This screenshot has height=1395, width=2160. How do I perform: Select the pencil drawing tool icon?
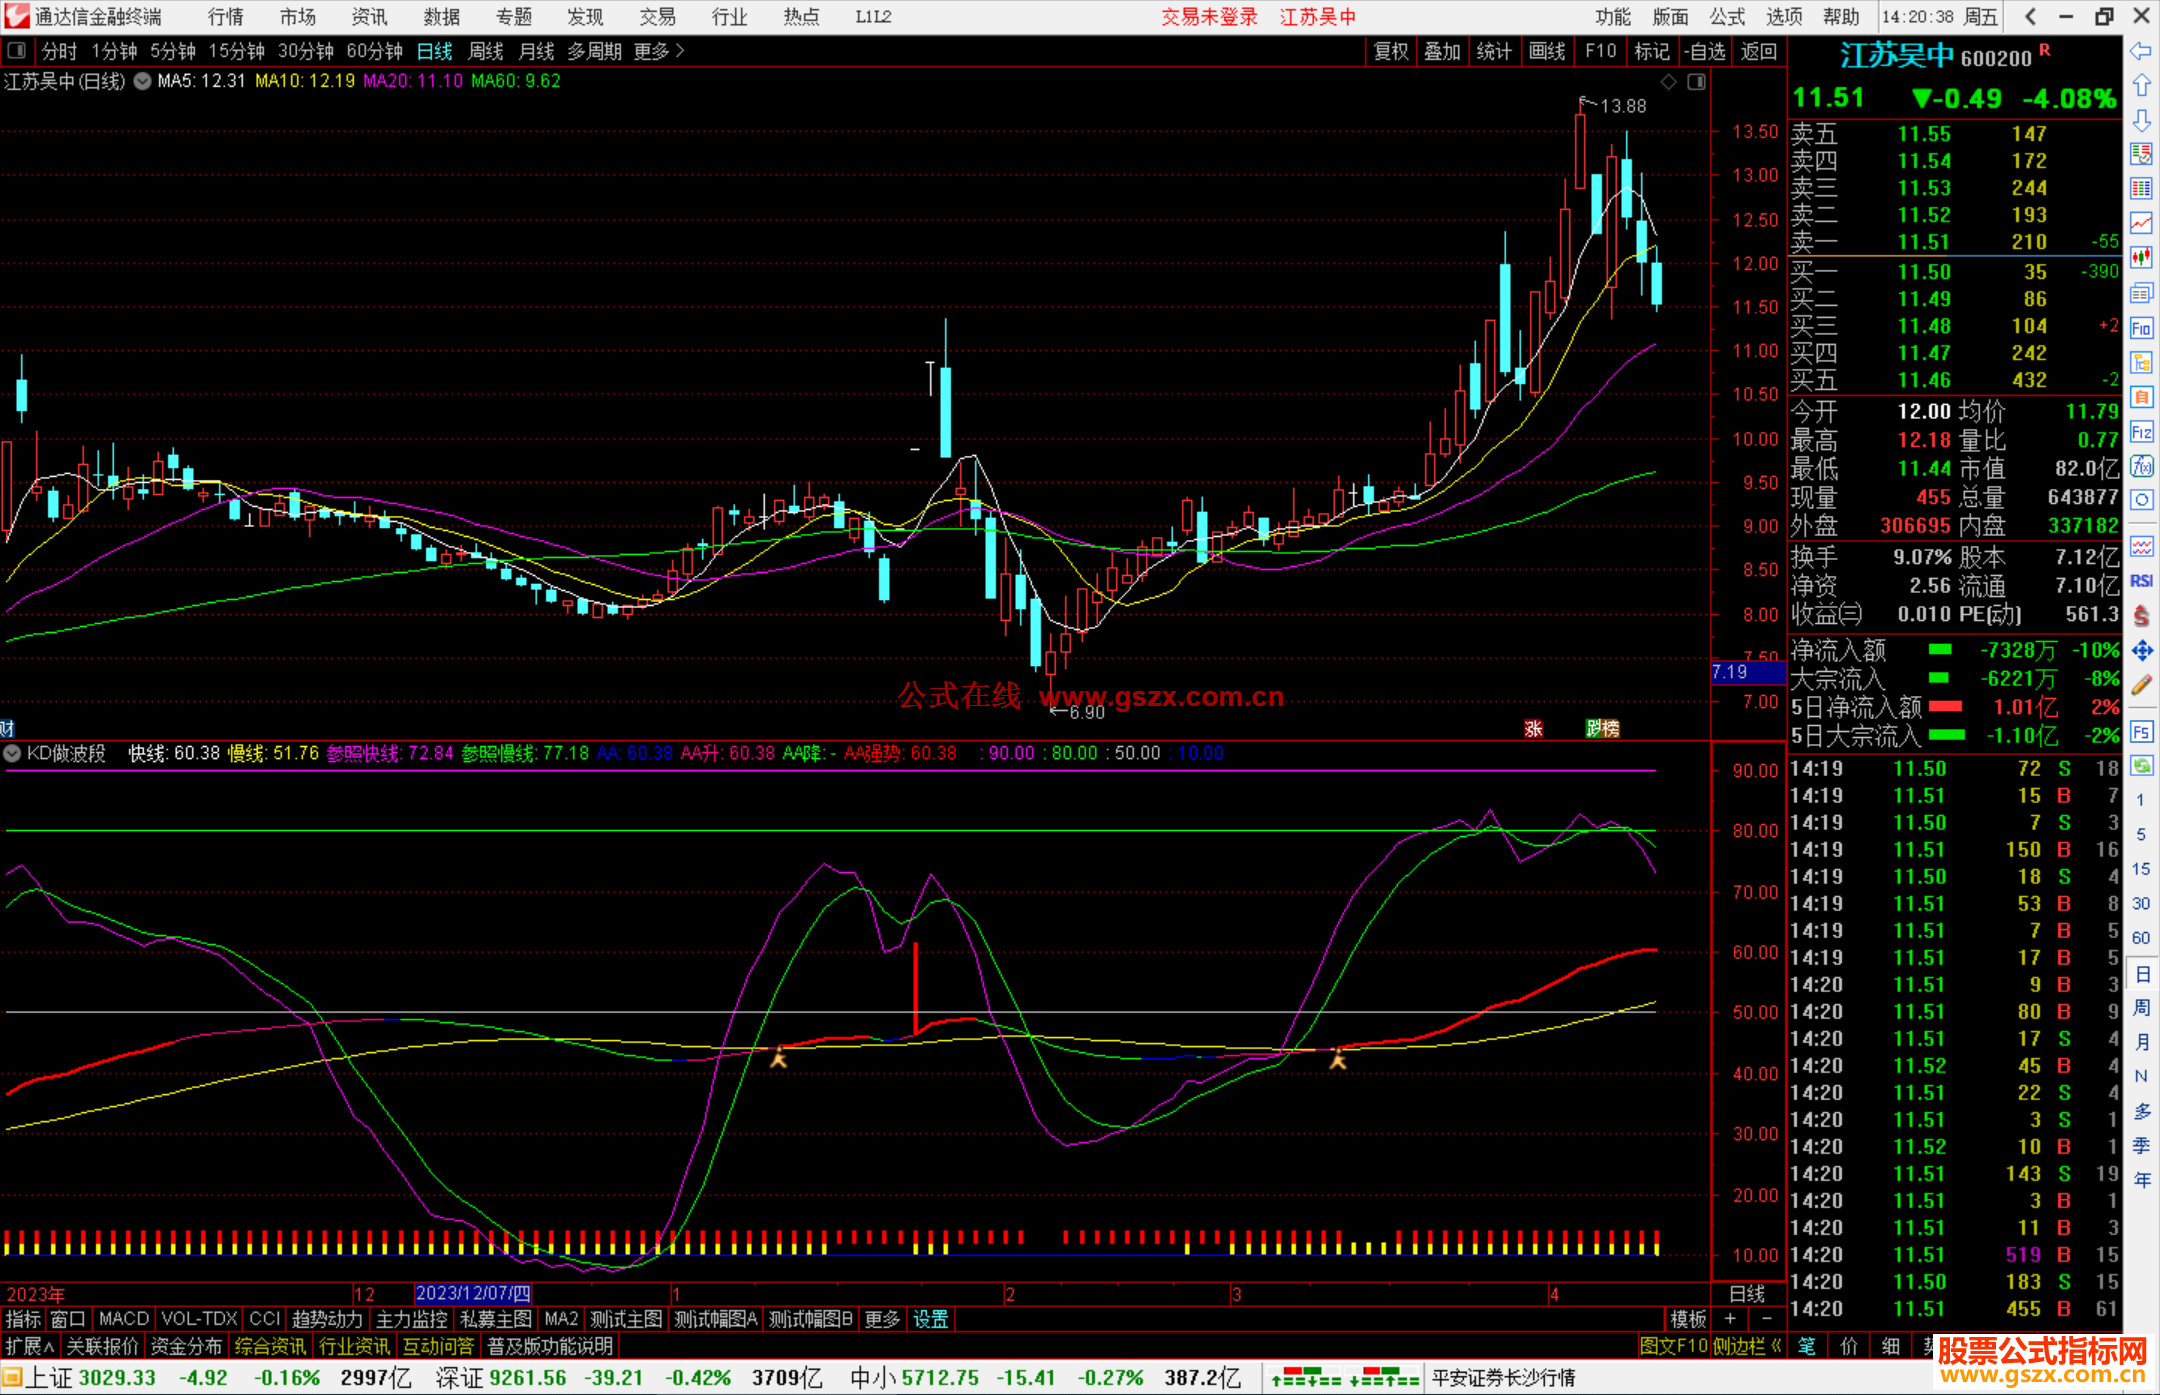point(2141,685)
